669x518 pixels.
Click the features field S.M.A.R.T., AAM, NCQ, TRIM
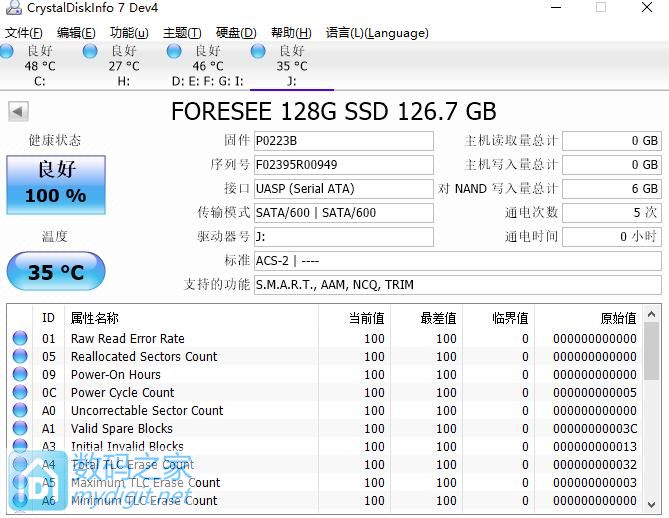click(x=458, y=284)
